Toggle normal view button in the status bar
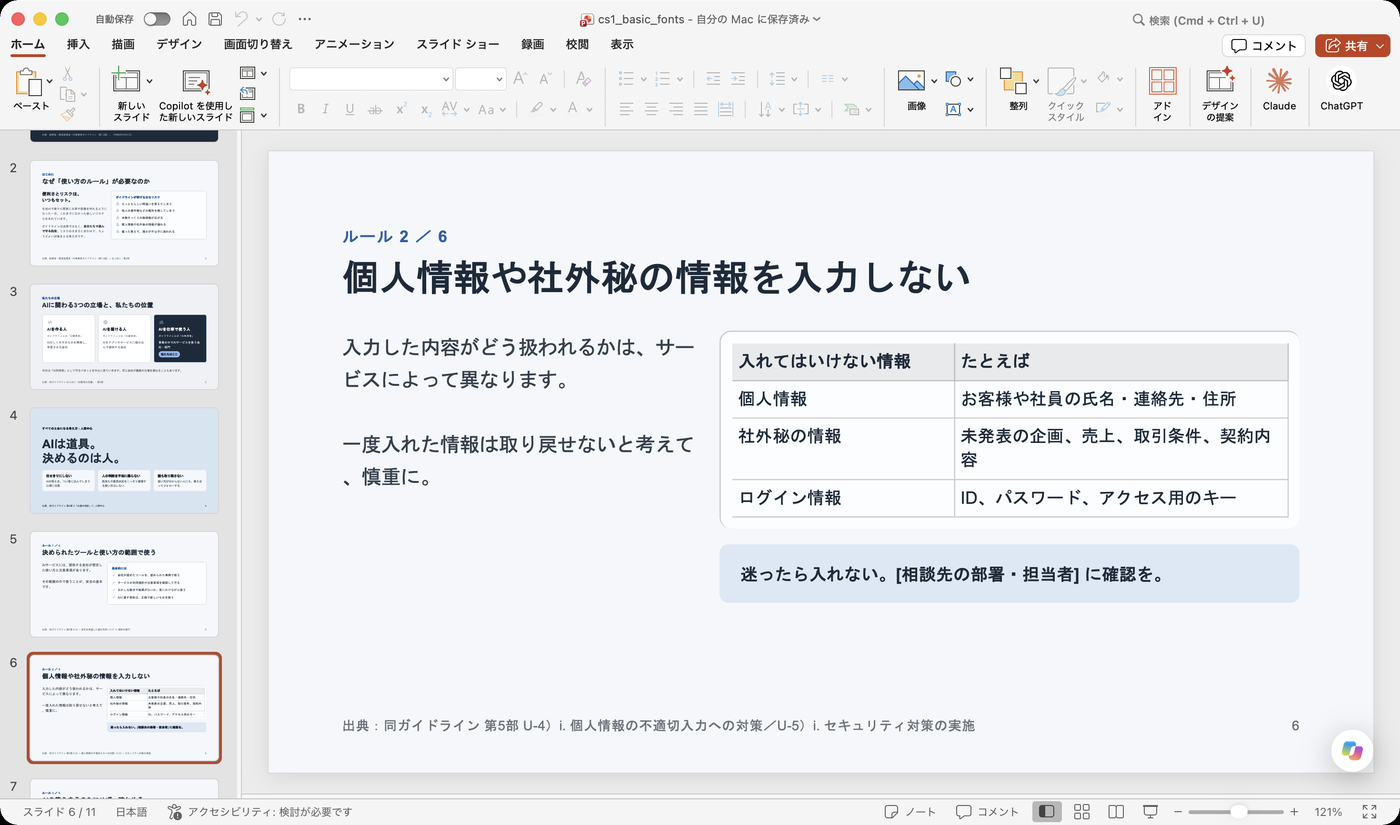 click(x=1046, y=811)
